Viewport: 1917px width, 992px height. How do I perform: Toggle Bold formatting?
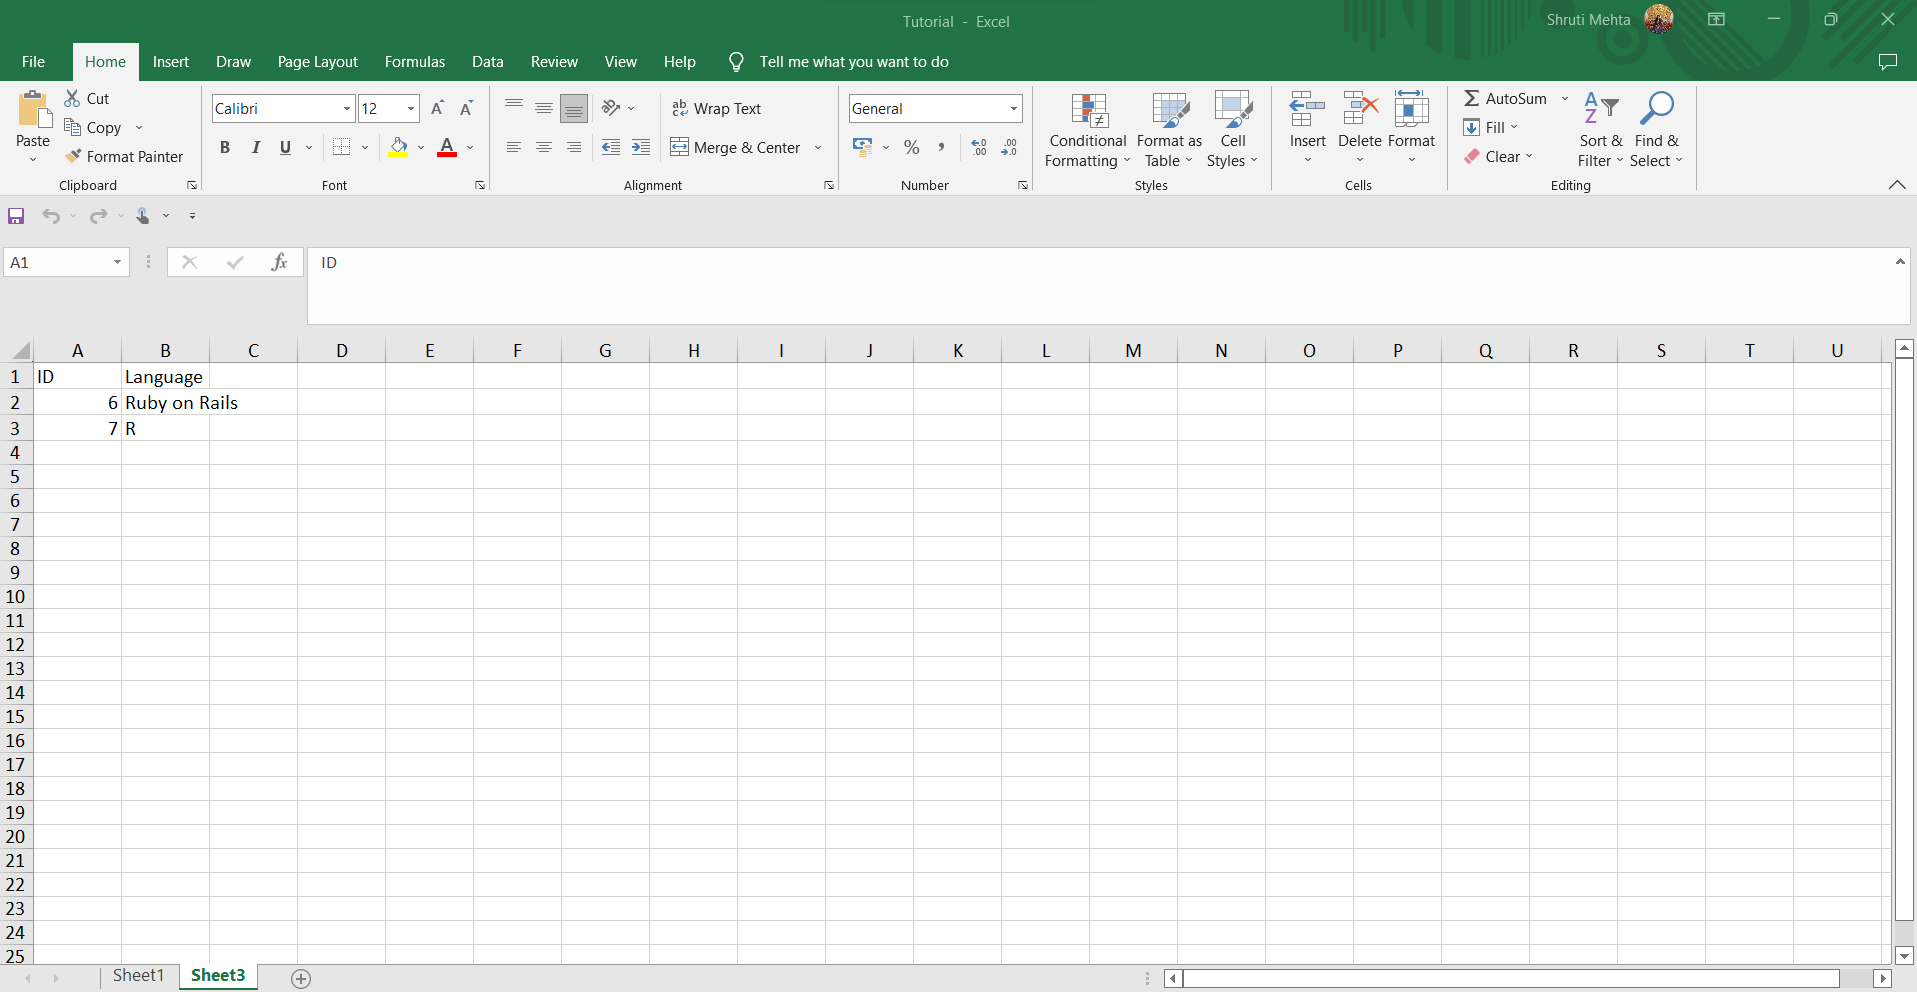tap(225, 147)
